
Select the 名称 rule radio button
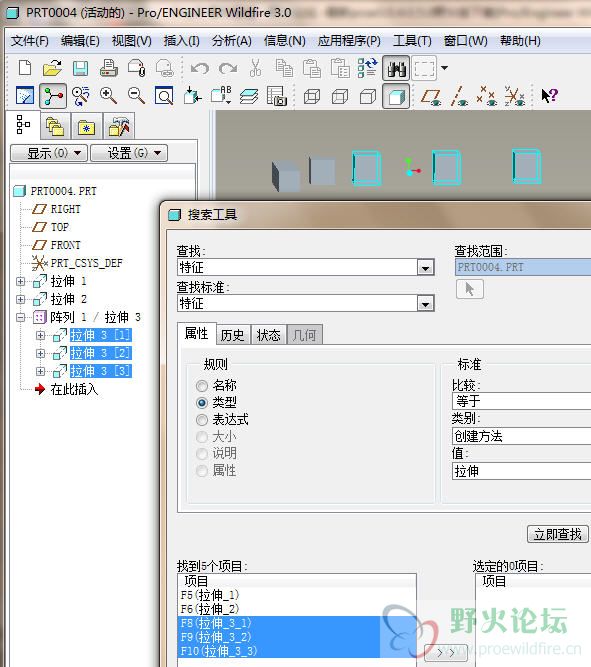point(202,386)
